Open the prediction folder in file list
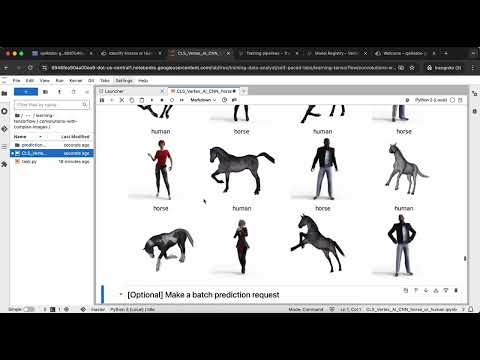This screenshot has width=480, height=360. click(53, 145)
